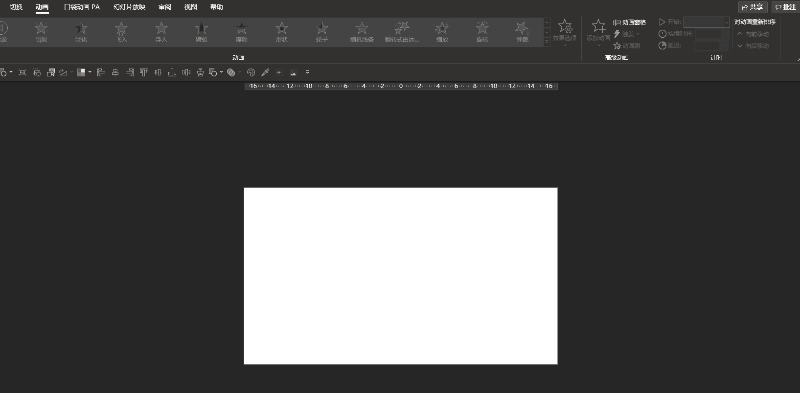Apply the Zoom animation effect
Screen dimensions: 800x393
442,32
